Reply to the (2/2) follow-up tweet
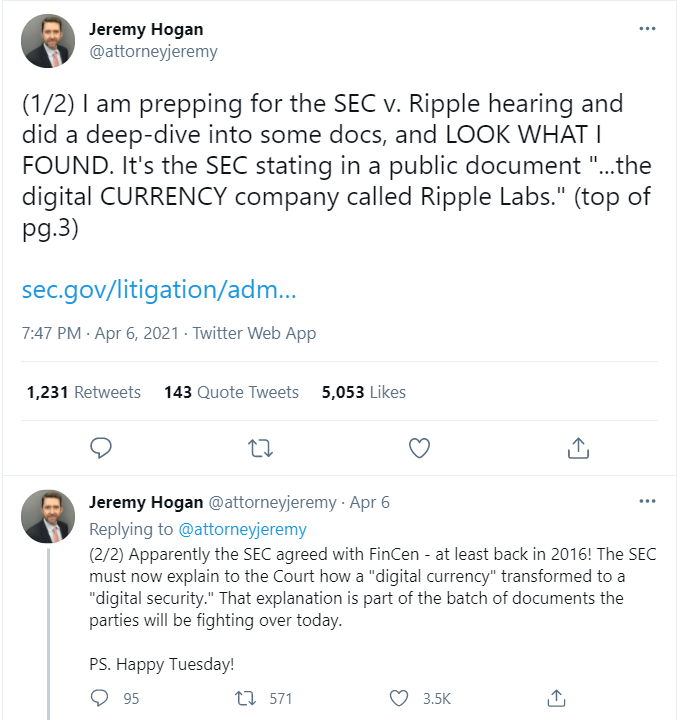 pos(100,697)
